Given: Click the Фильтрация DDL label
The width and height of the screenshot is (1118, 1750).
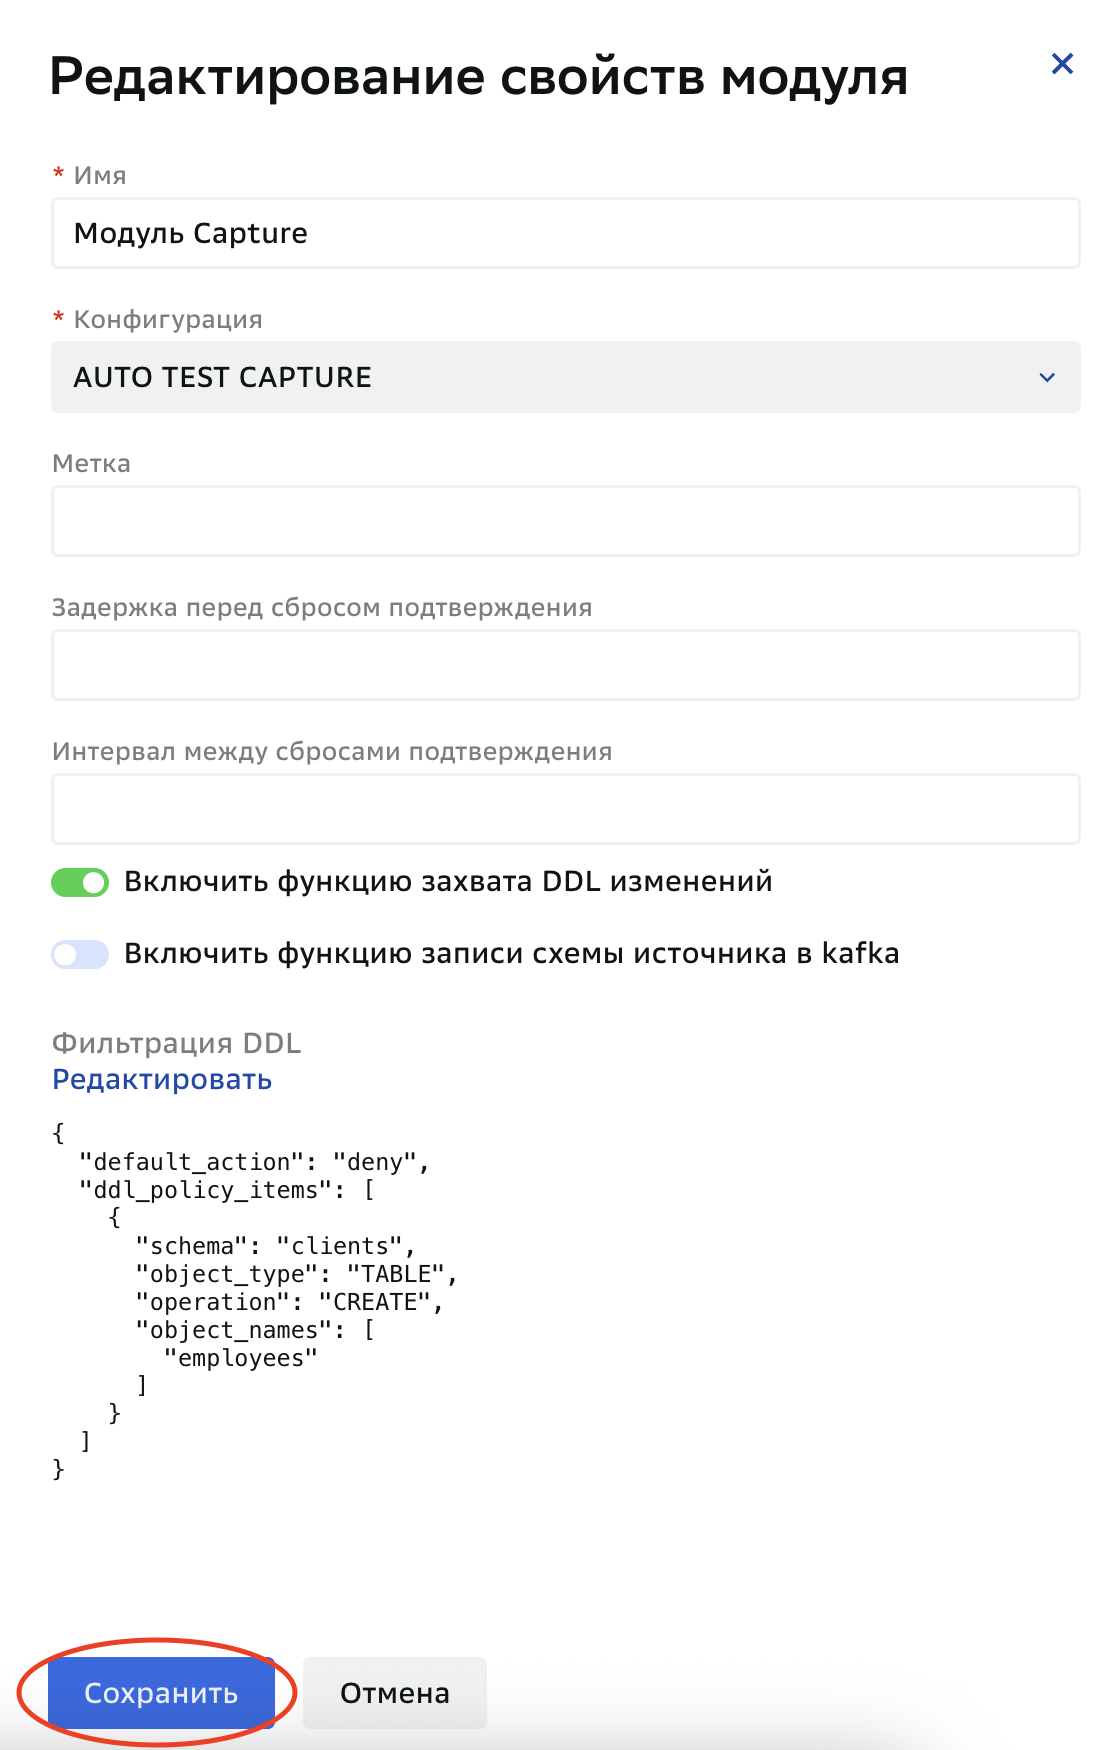Looking at the screenshot, I should point(176,1043).
